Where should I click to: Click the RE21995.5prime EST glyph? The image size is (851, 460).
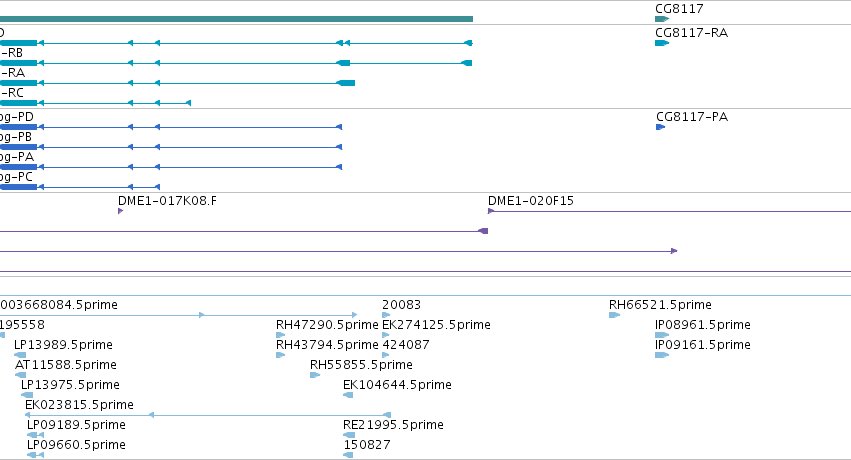[349, 436]
